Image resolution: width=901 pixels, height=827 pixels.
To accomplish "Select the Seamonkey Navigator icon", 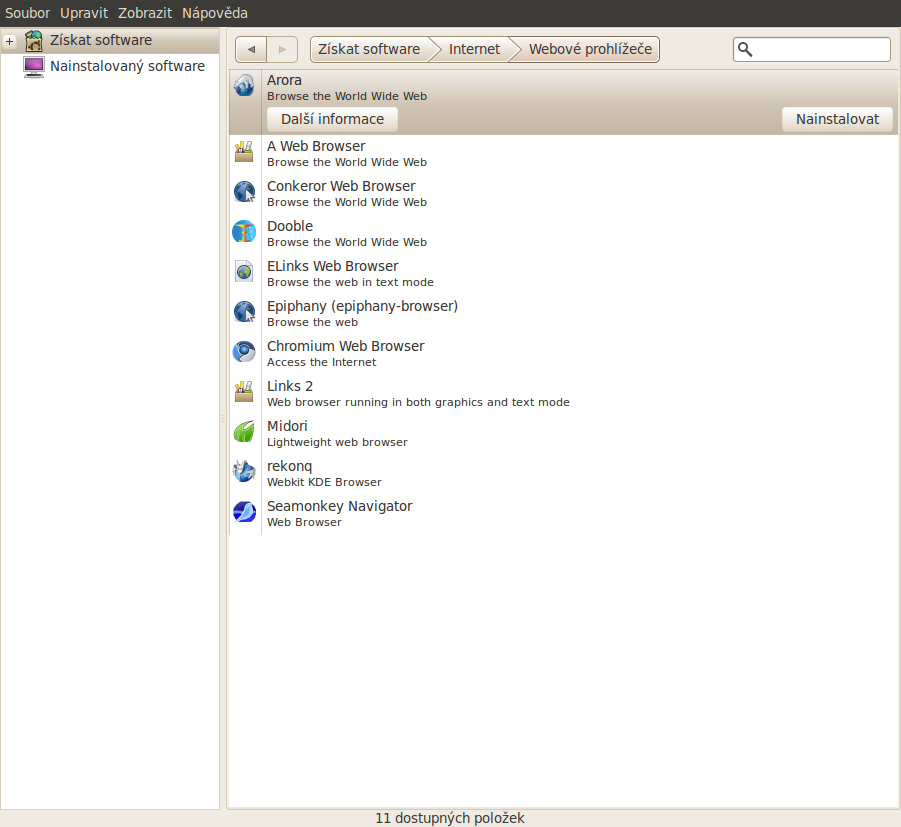I will (x=244, y=512).
